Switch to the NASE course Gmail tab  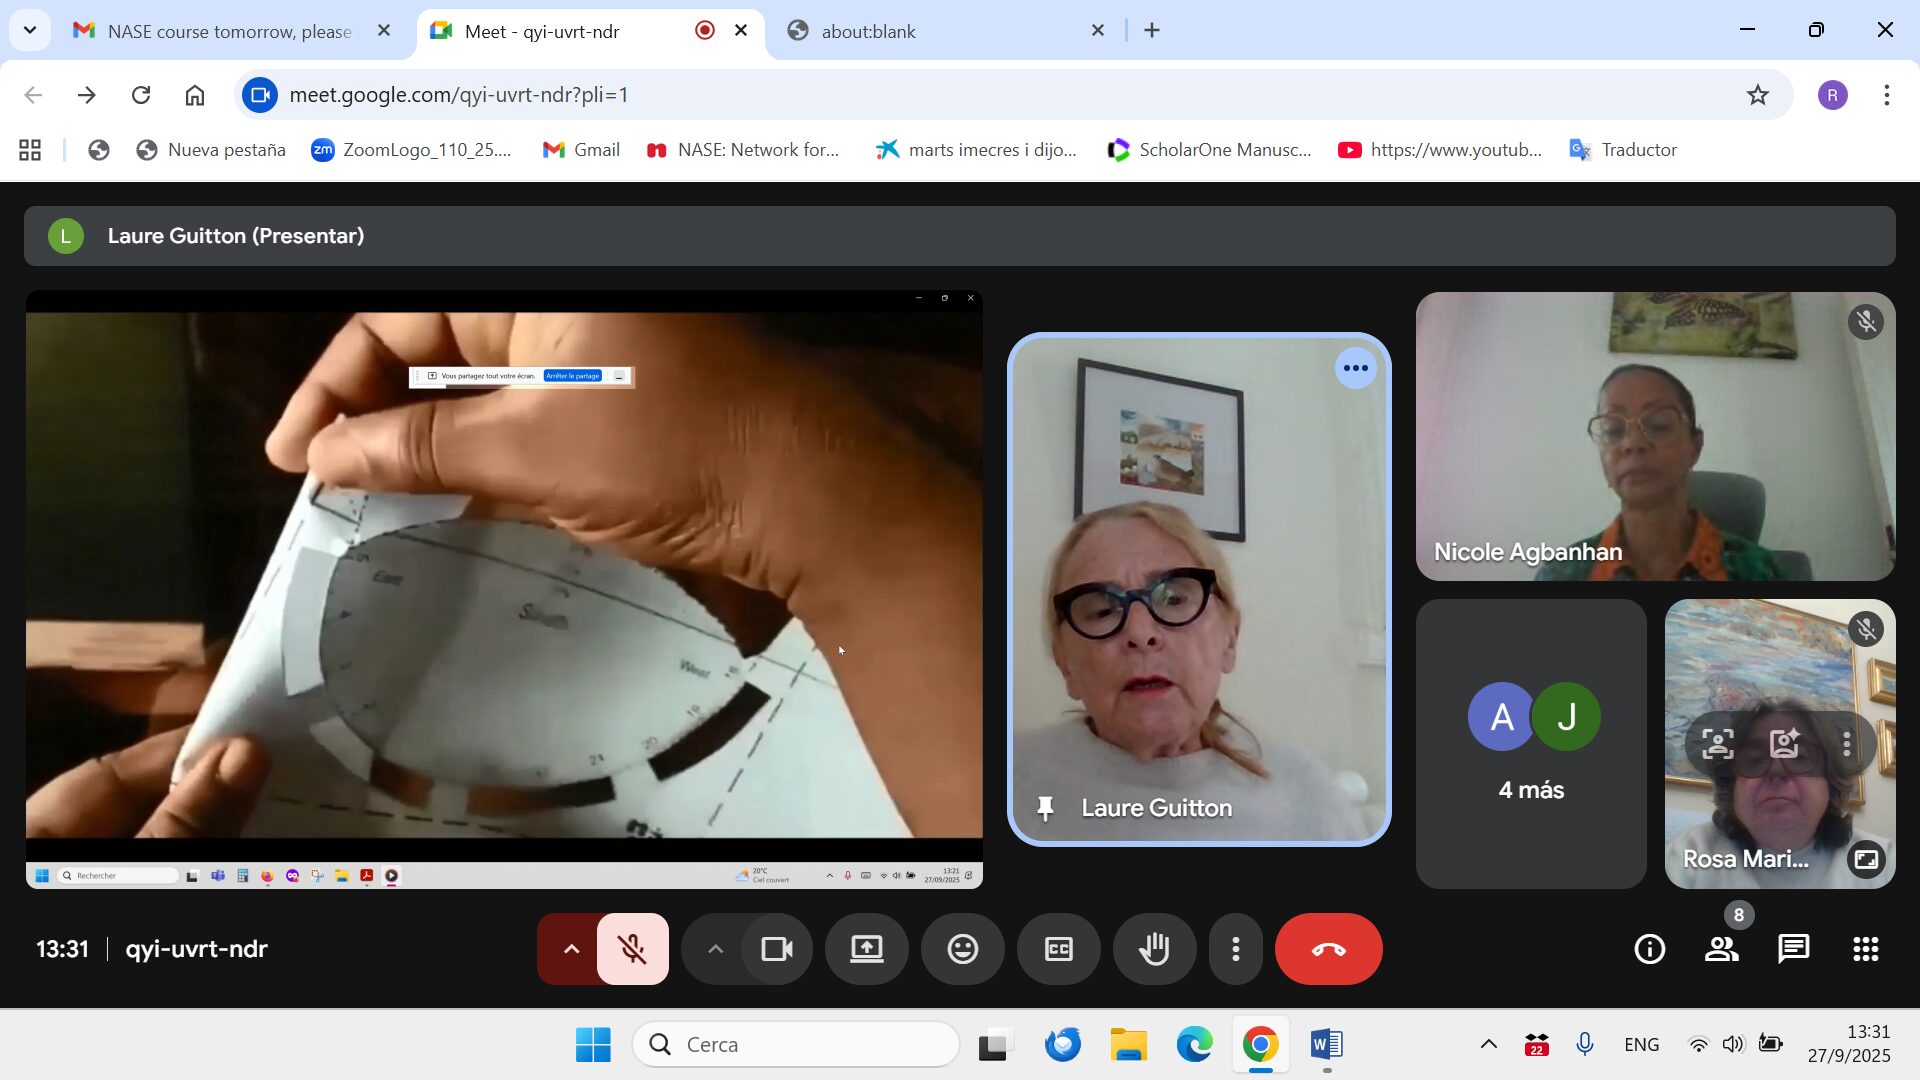228,31
